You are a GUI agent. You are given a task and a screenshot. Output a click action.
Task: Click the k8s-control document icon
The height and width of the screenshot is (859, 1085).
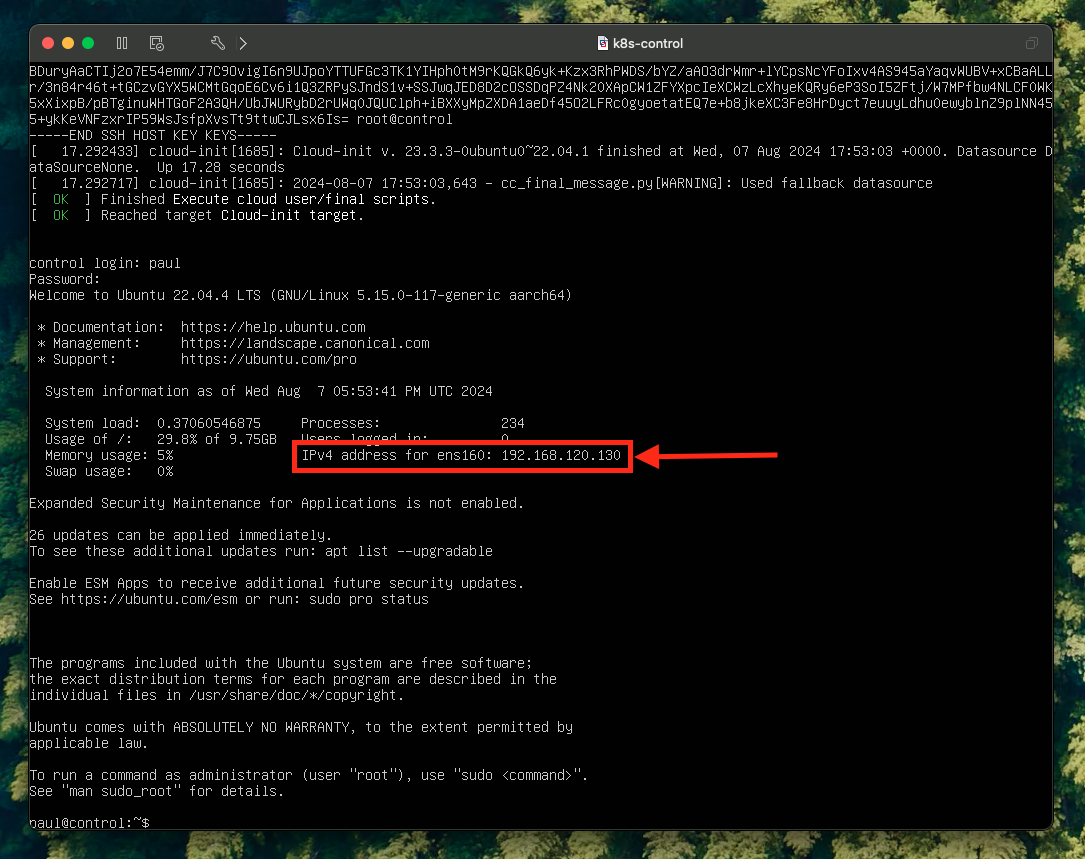coord(602,43)
